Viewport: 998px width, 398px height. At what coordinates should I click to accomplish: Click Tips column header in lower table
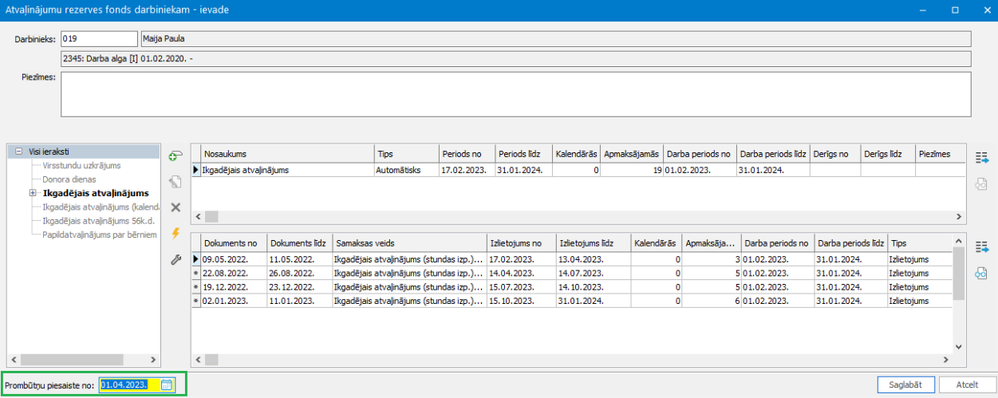[x=919, y=243]
